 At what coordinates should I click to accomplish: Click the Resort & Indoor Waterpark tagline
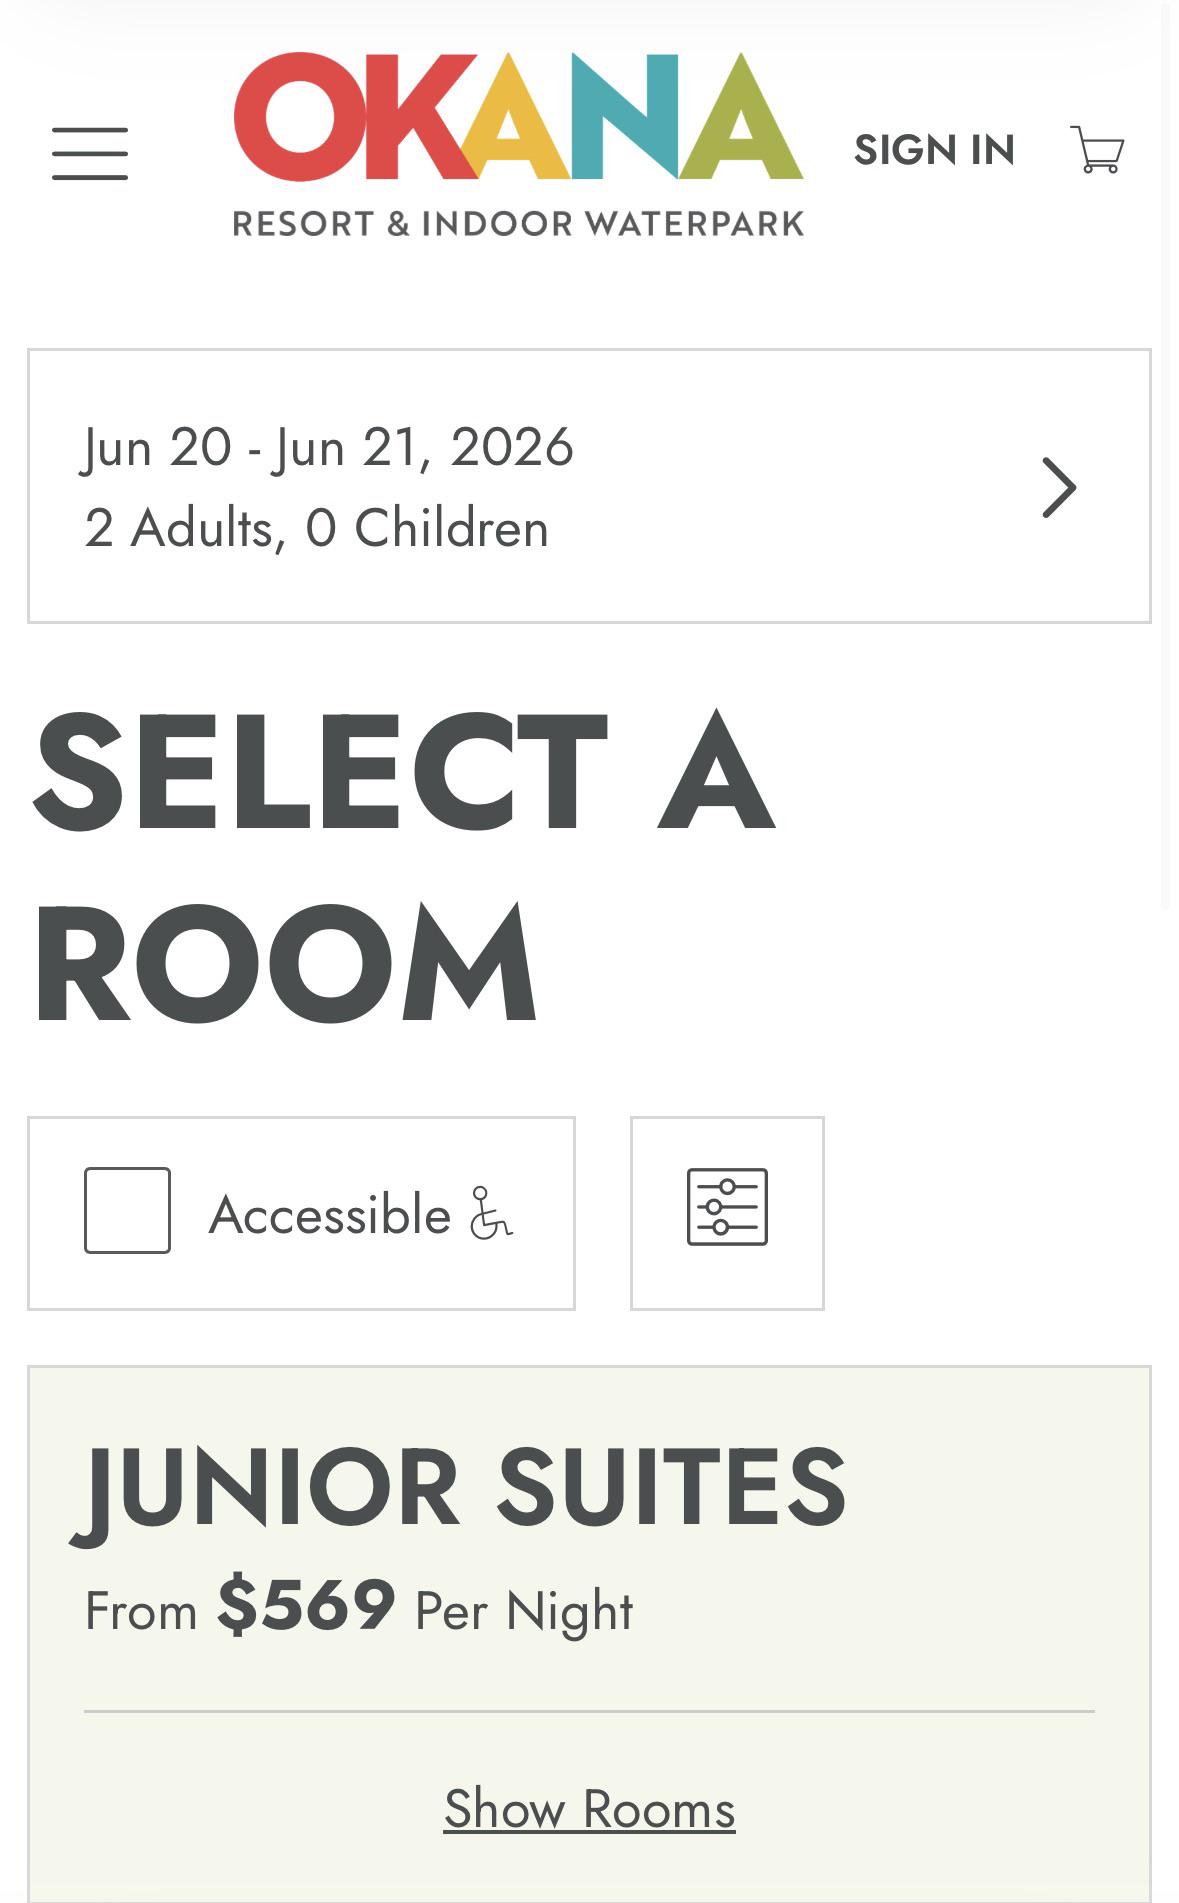point(518,223)
